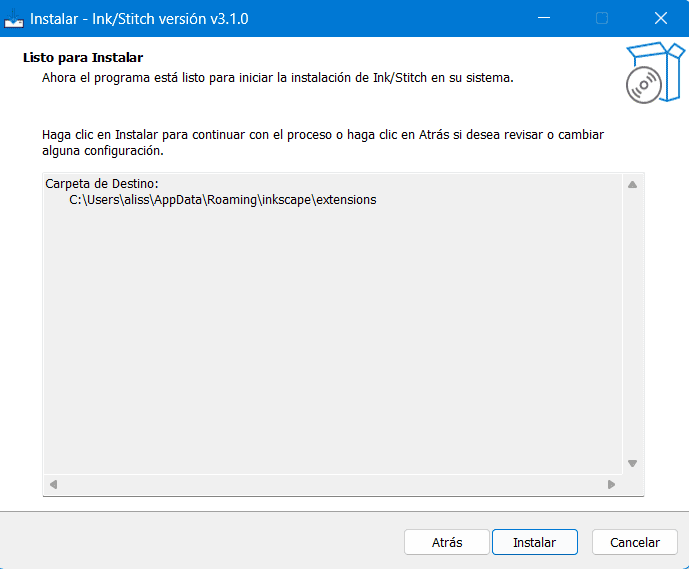The width and height of the screenshot is (689, 569).
Task: Click the destination path C:\Users\aliss\AppData\Roaming\inkscape\extensions
Action: [223, 200]
